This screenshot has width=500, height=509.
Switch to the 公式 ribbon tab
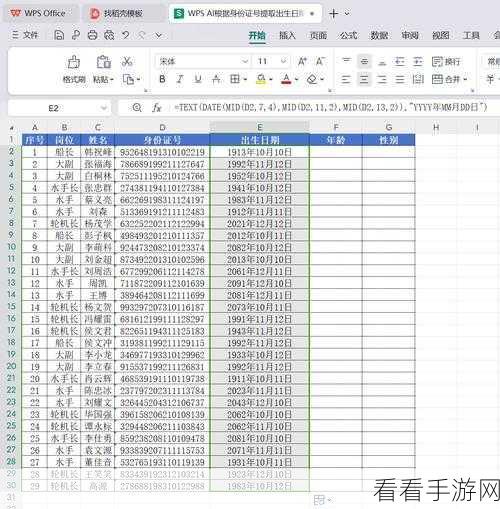[349, 35]
